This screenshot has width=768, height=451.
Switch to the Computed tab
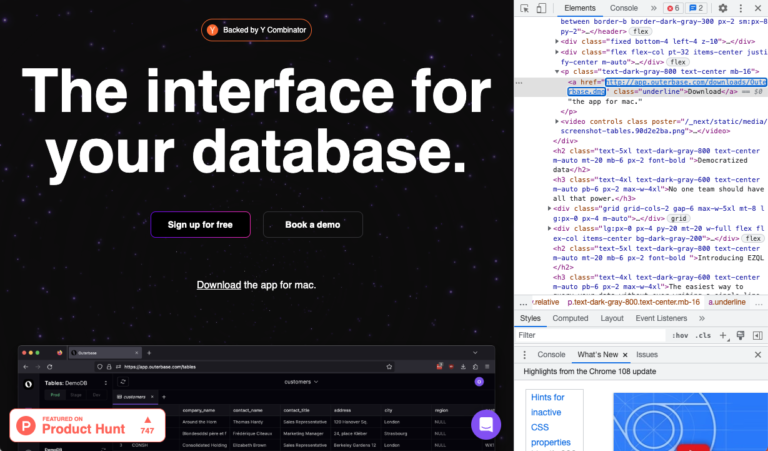pos(570,318)
